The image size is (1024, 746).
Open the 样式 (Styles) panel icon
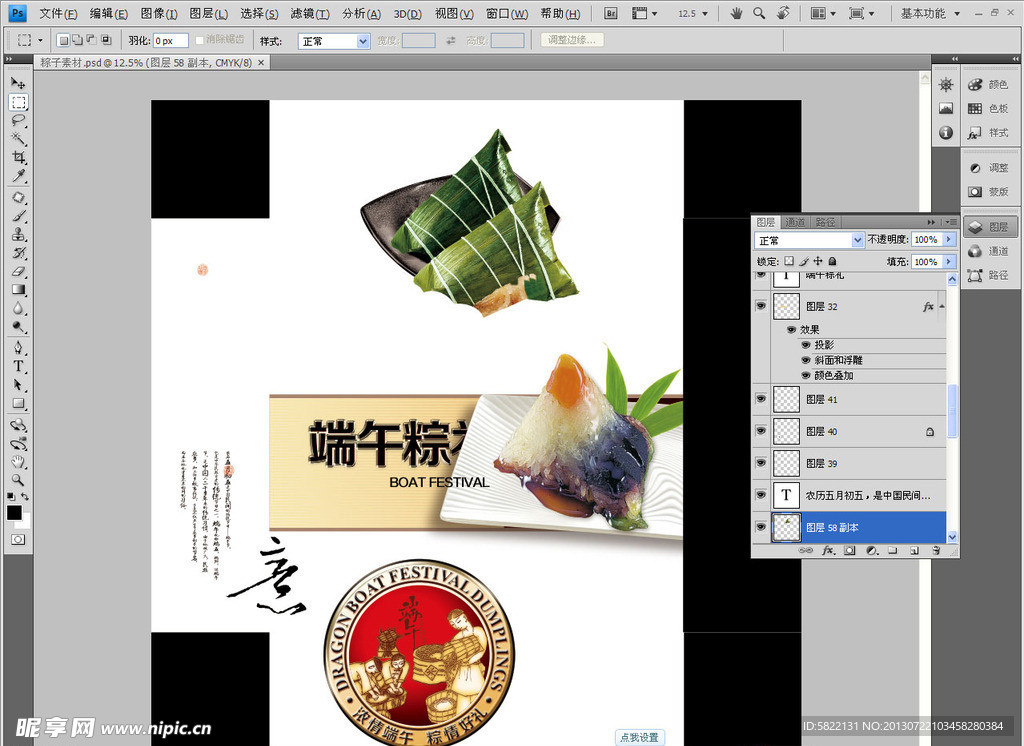pyautogui.click(x=975, y=132)
